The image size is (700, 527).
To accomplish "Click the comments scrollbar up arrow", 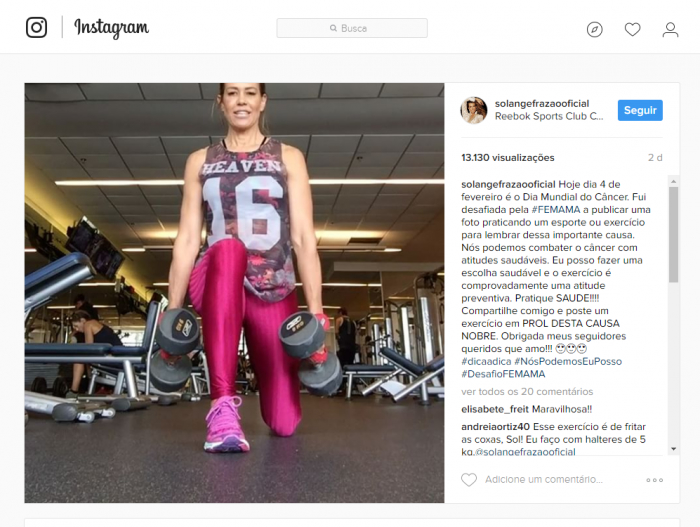I will tap(674, 181).
